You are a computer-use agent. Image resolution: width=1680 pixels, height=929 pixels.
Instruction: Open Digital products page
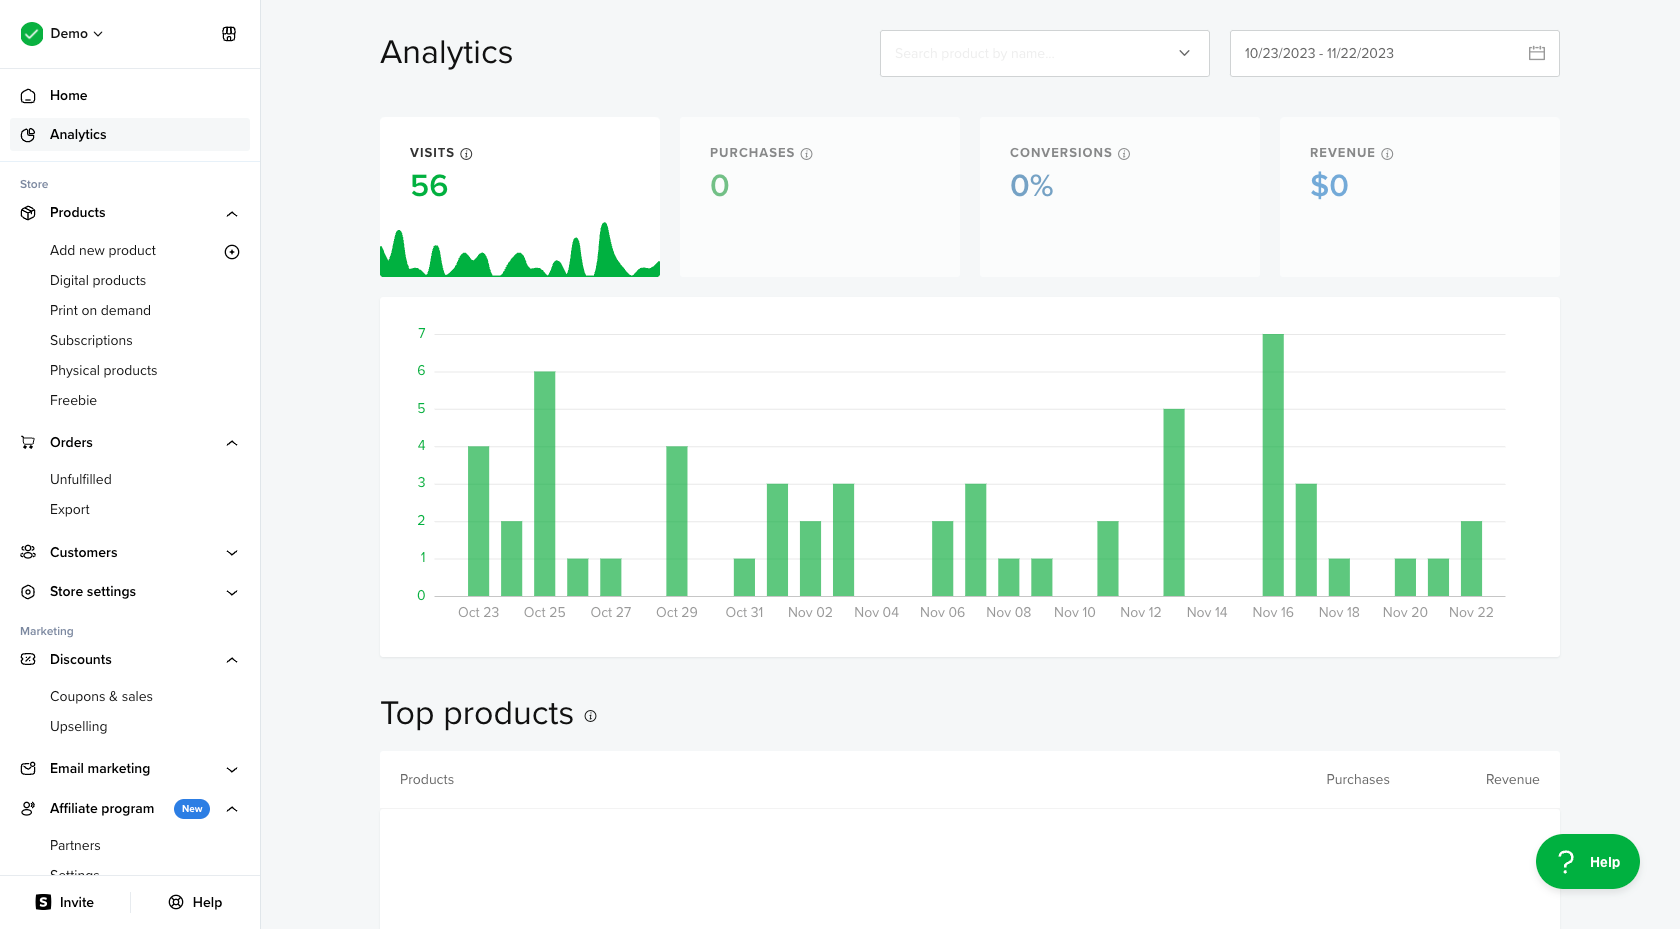point(98,281)
